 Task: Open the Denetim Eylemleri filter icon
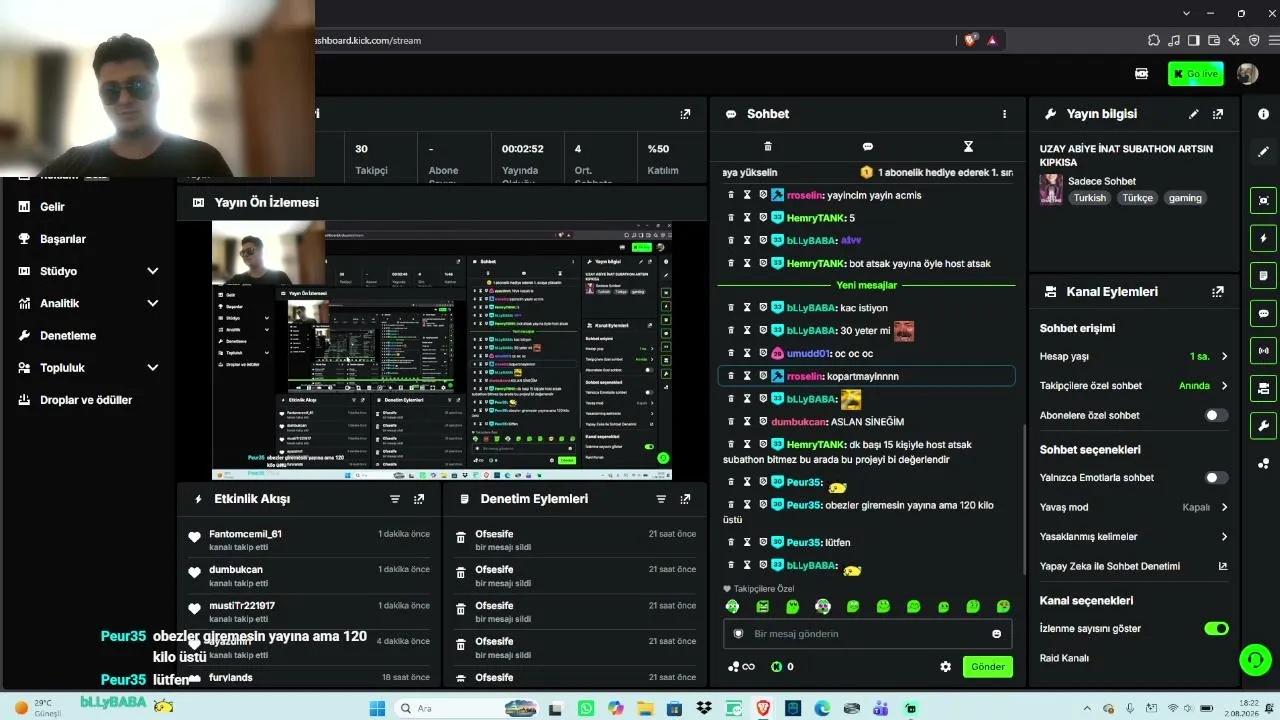pos(661,499)
